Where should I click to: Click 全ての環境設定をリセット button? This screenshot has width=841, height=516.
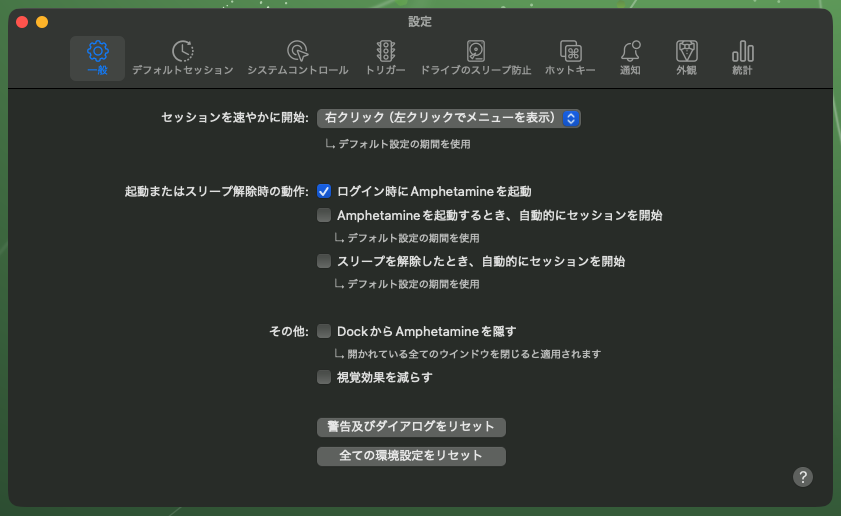(411, 456)
